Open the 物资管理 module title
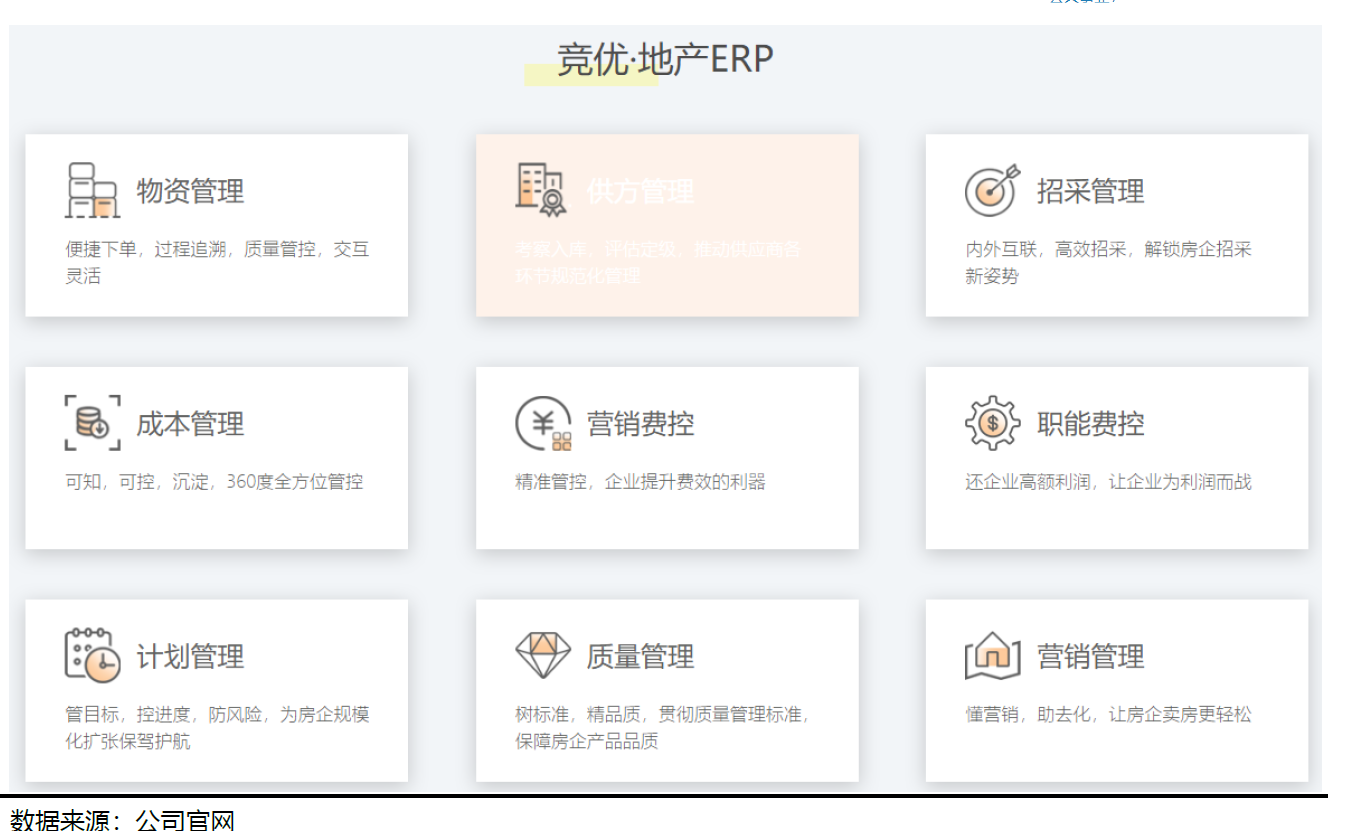This screenshot has height=831, width=1347. [x=190, y=191]
